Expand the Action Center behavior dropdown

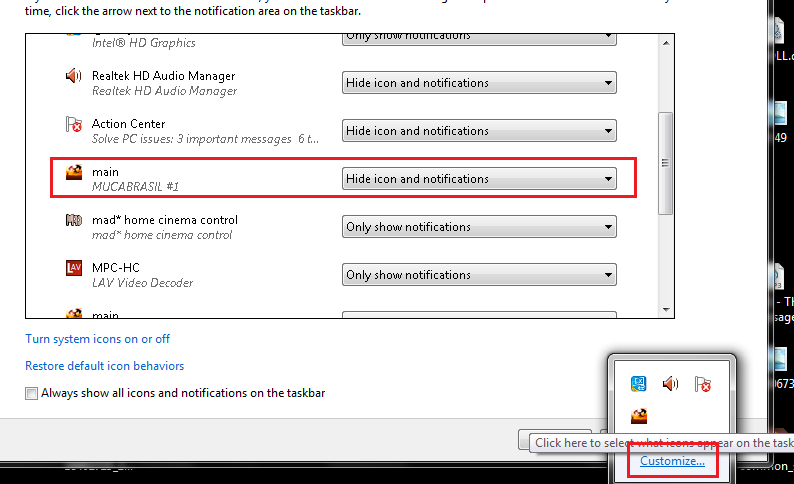(x=479, y=131)
